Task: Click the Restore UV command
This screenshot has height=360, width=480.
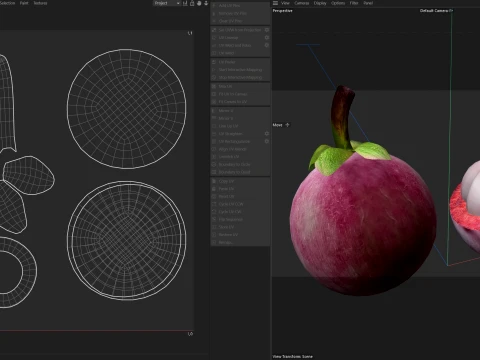Action: pyautogui.click(x=228, y=235)
